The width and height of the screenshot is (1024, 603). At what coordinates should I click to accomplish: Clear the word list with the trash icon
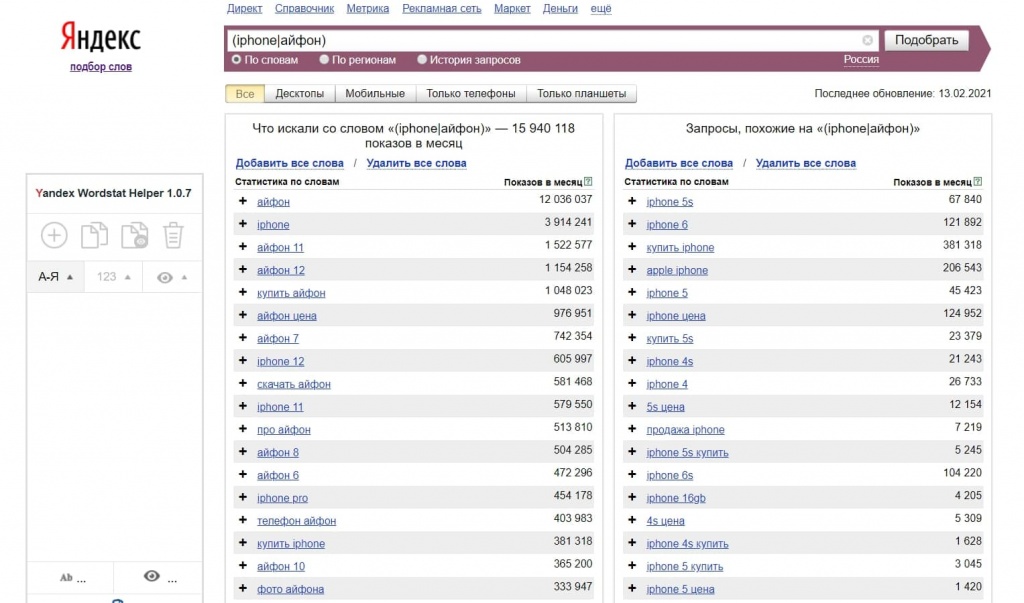point(172,235)
